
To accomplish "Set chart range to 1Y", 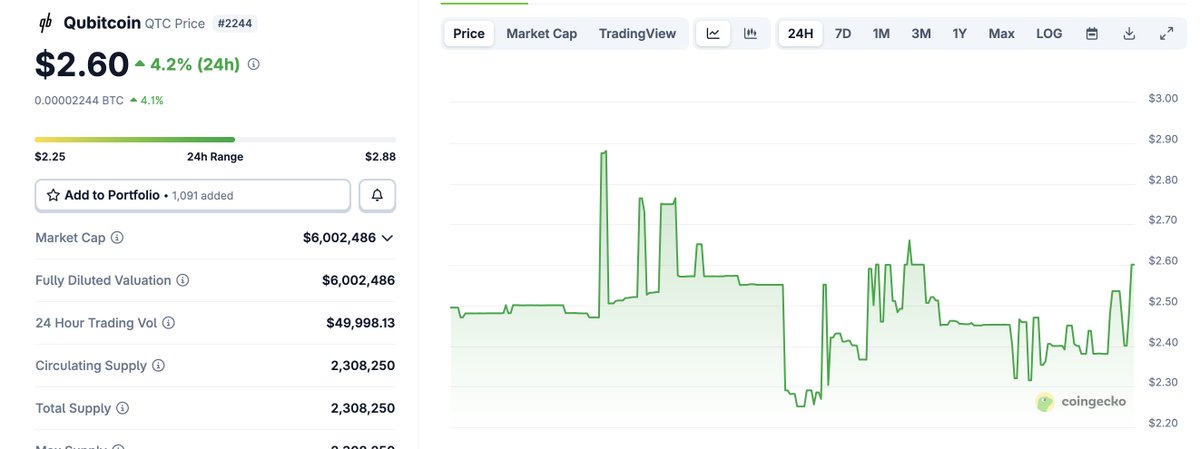I will pyautogui.click(x=960, y=33).
